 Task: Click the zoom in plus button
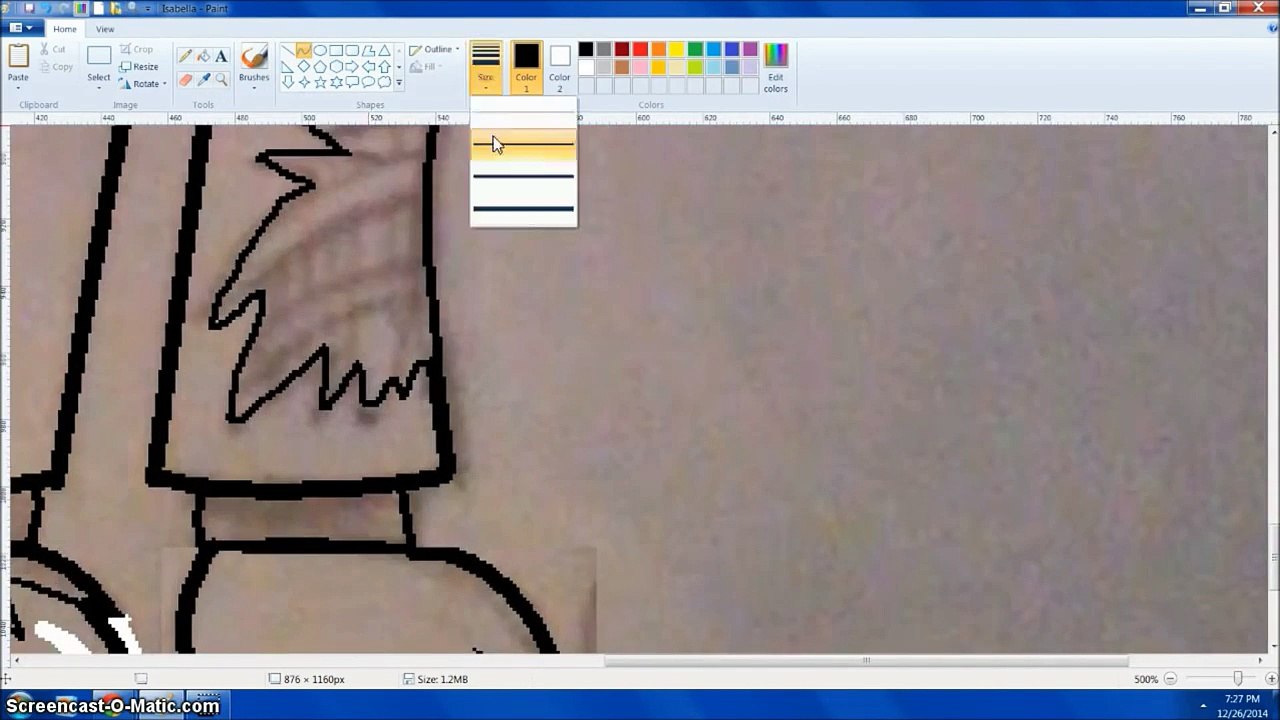coord(1271,679)
